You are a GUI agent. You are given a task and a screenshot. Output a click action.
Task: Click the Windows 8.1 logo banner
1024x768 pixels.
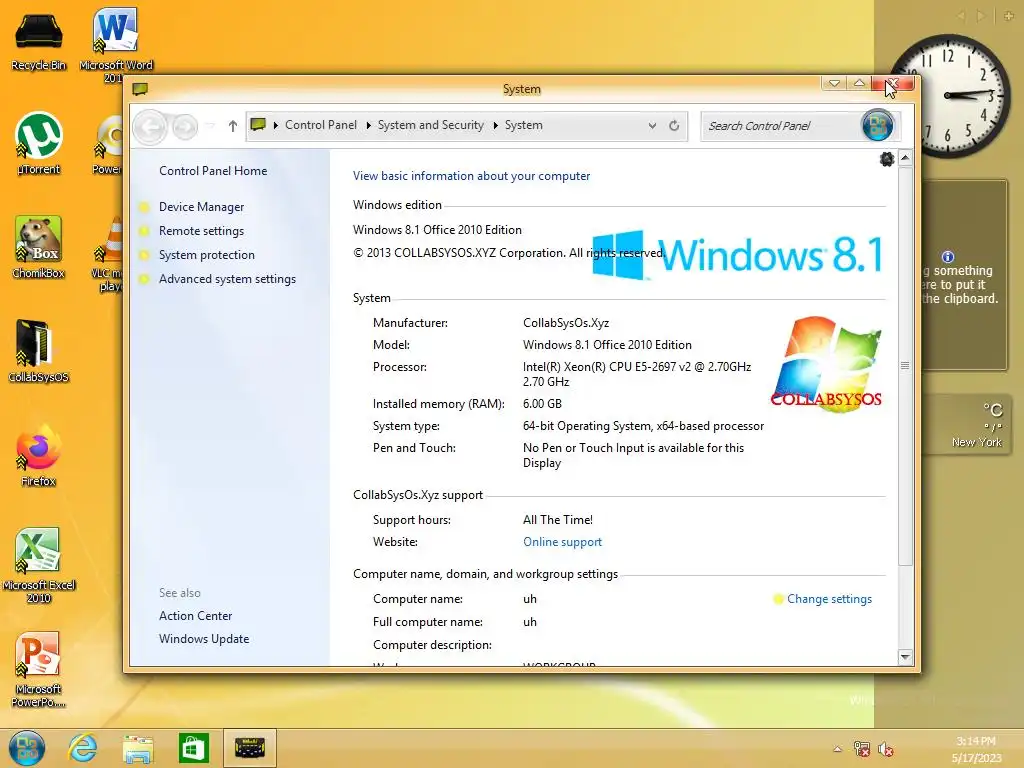(737, 255)
